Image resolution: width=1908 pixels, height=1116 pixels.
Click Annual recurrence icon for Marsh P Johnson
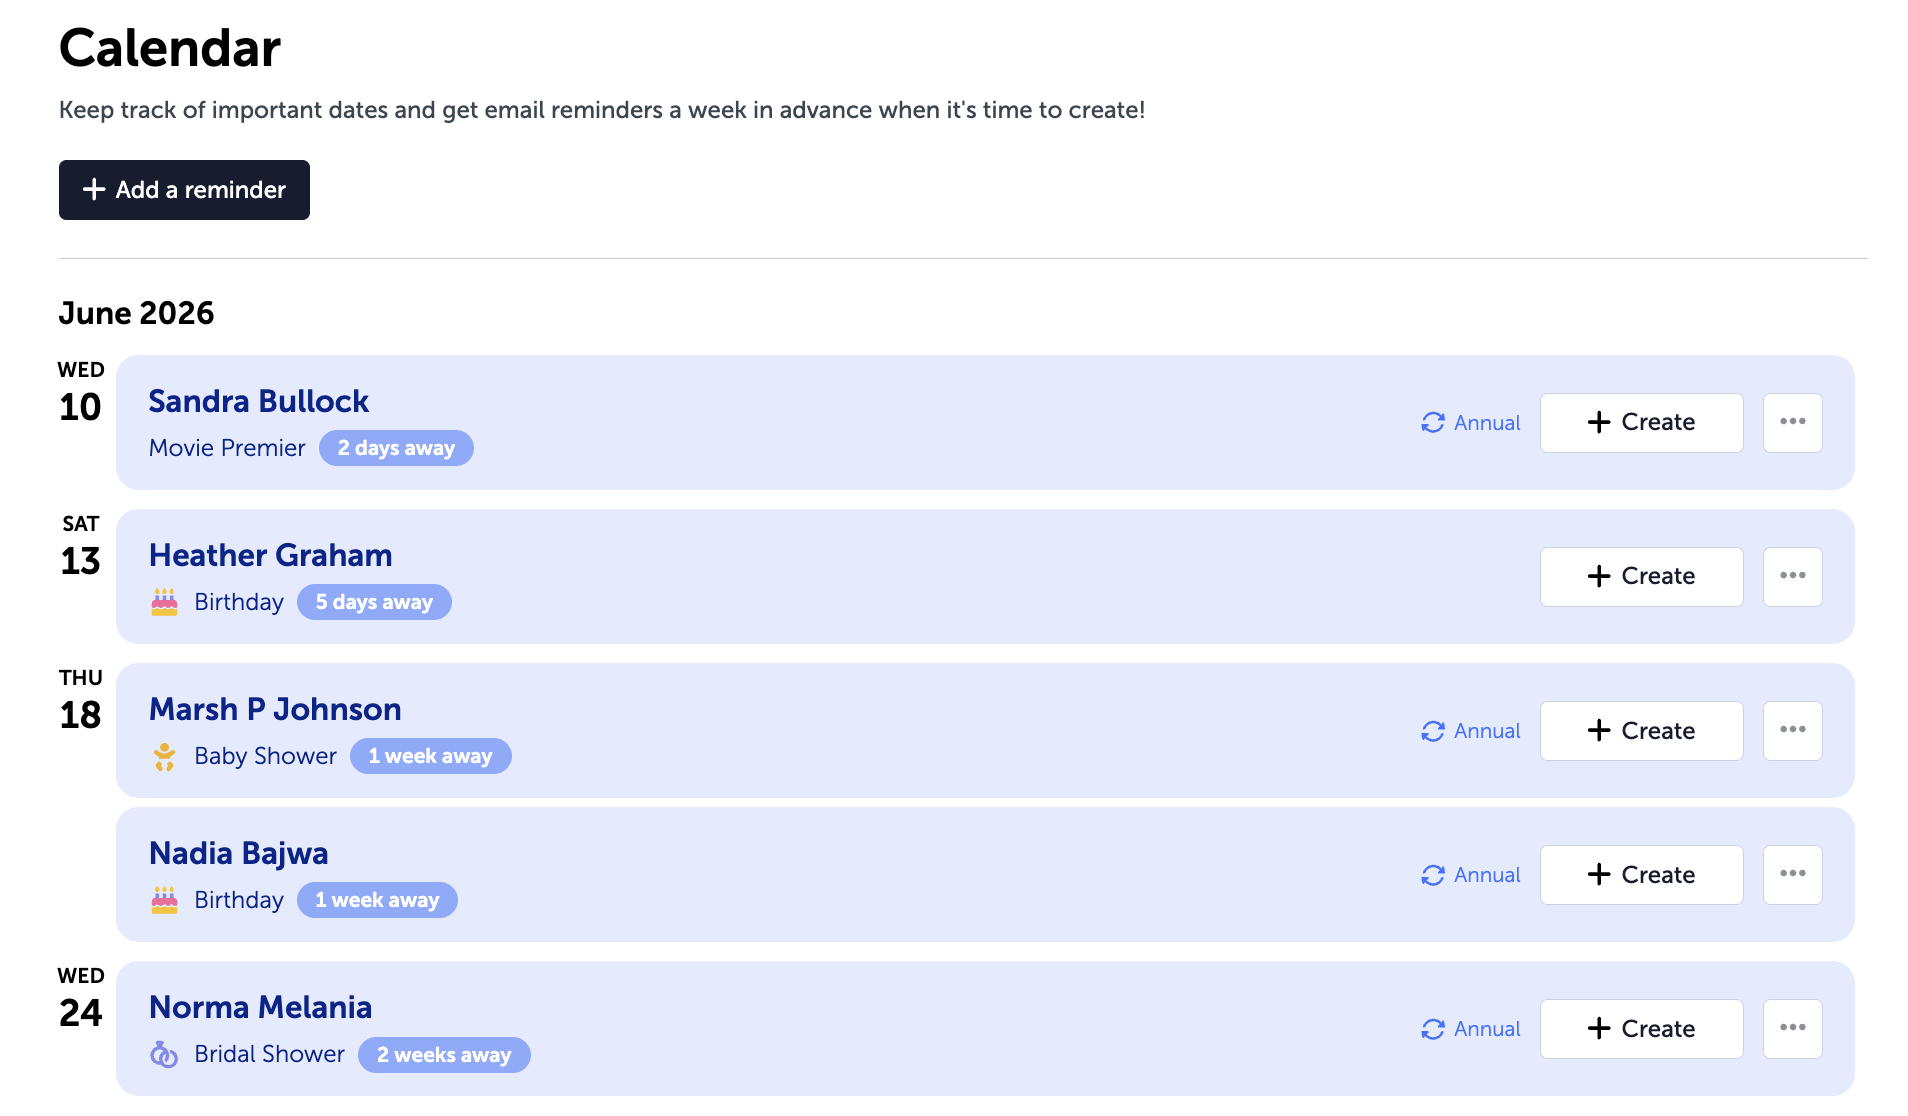(1433, 731)
